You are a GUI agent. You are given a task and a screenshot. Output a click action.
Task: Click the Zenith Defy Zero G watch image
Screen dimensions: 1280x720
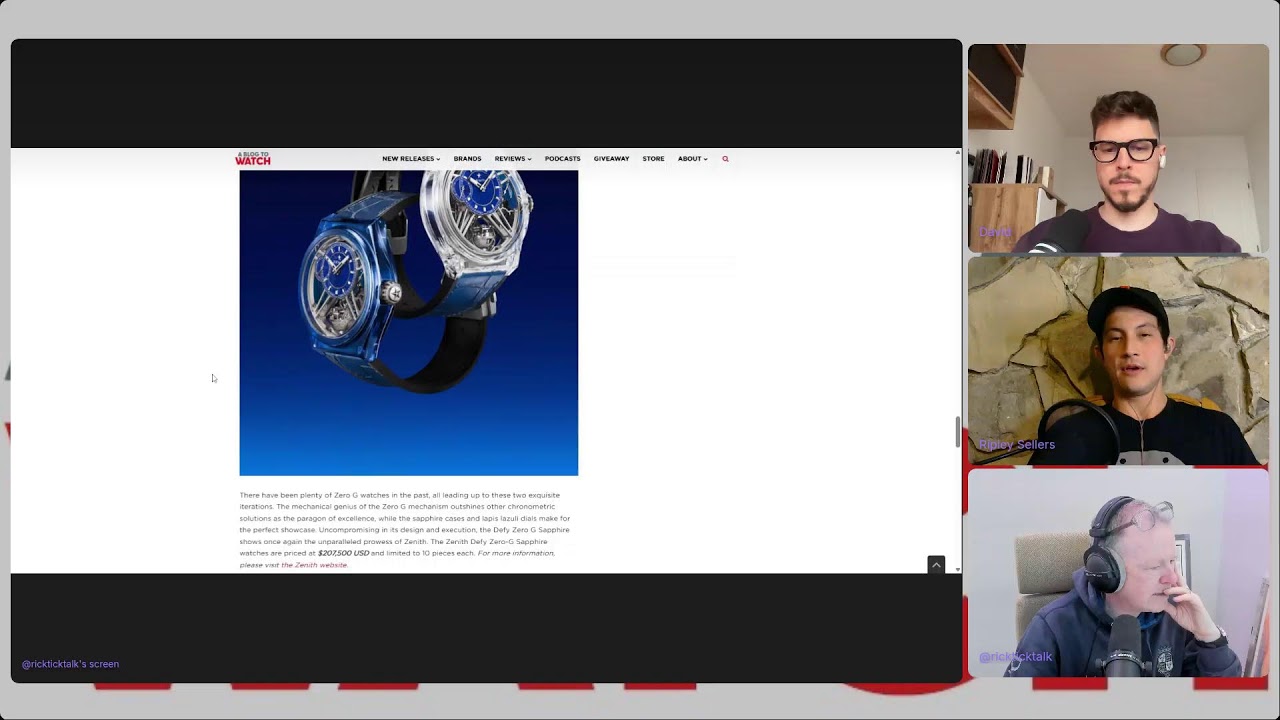409,323
